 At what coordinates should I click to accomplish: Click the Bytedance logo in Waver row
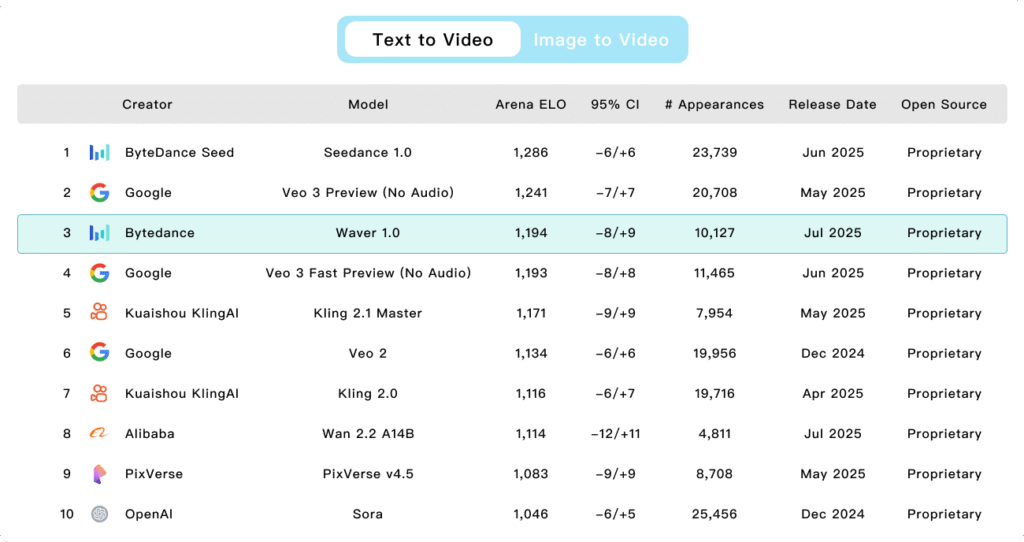point(99,233)
